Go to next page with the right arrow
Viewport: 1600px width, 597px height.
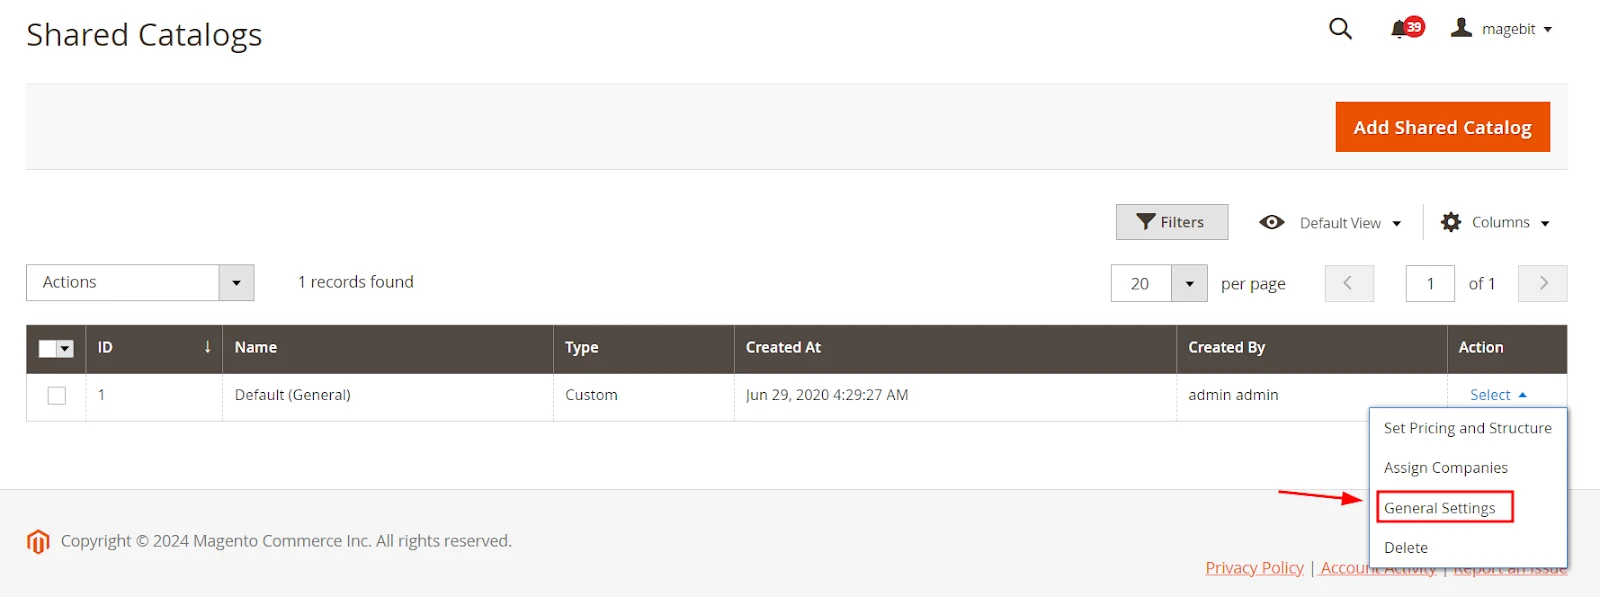(1542, 283)
